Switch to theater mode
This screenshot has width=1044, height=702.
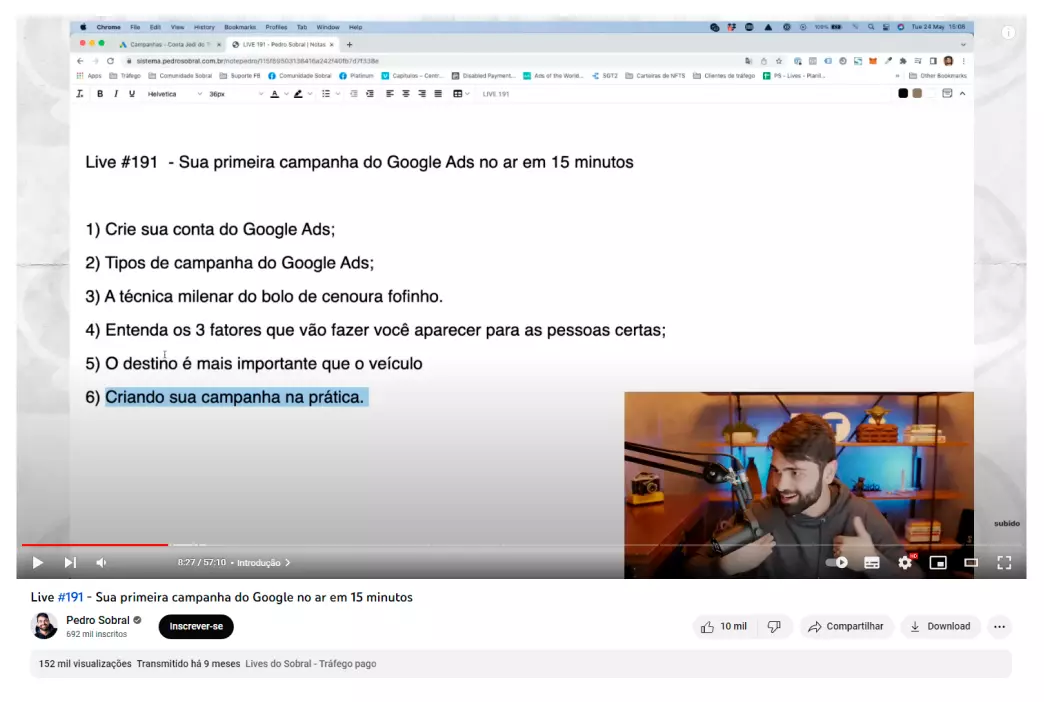point(971,563)
